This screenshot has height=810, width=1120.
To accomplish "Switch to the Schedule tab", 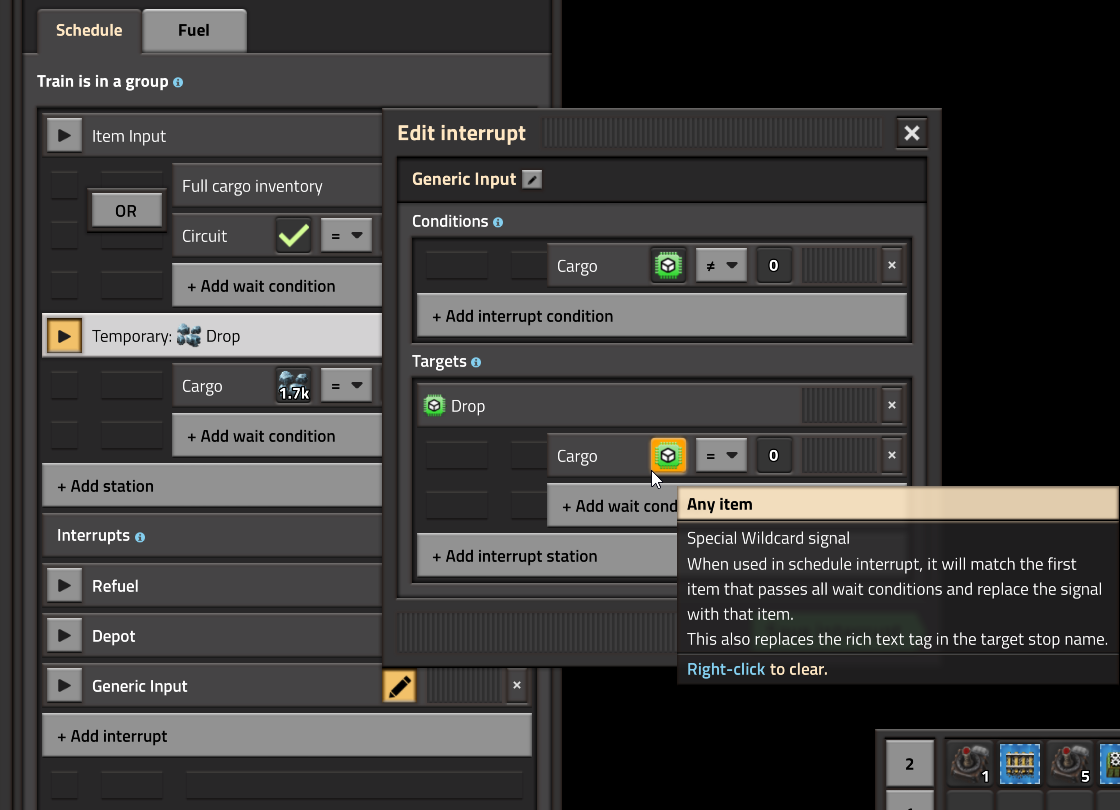I will click(89, 31).
